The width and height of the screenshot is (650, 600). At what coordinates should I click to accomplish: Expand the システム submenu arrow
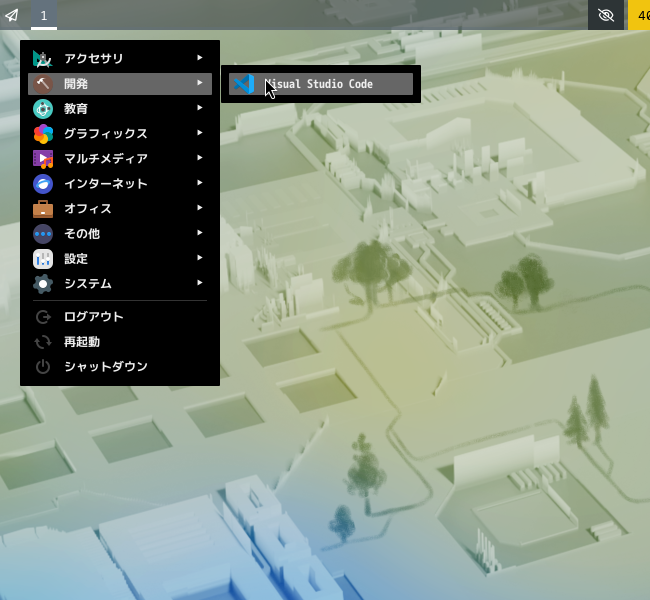click(x=200, y=283)
